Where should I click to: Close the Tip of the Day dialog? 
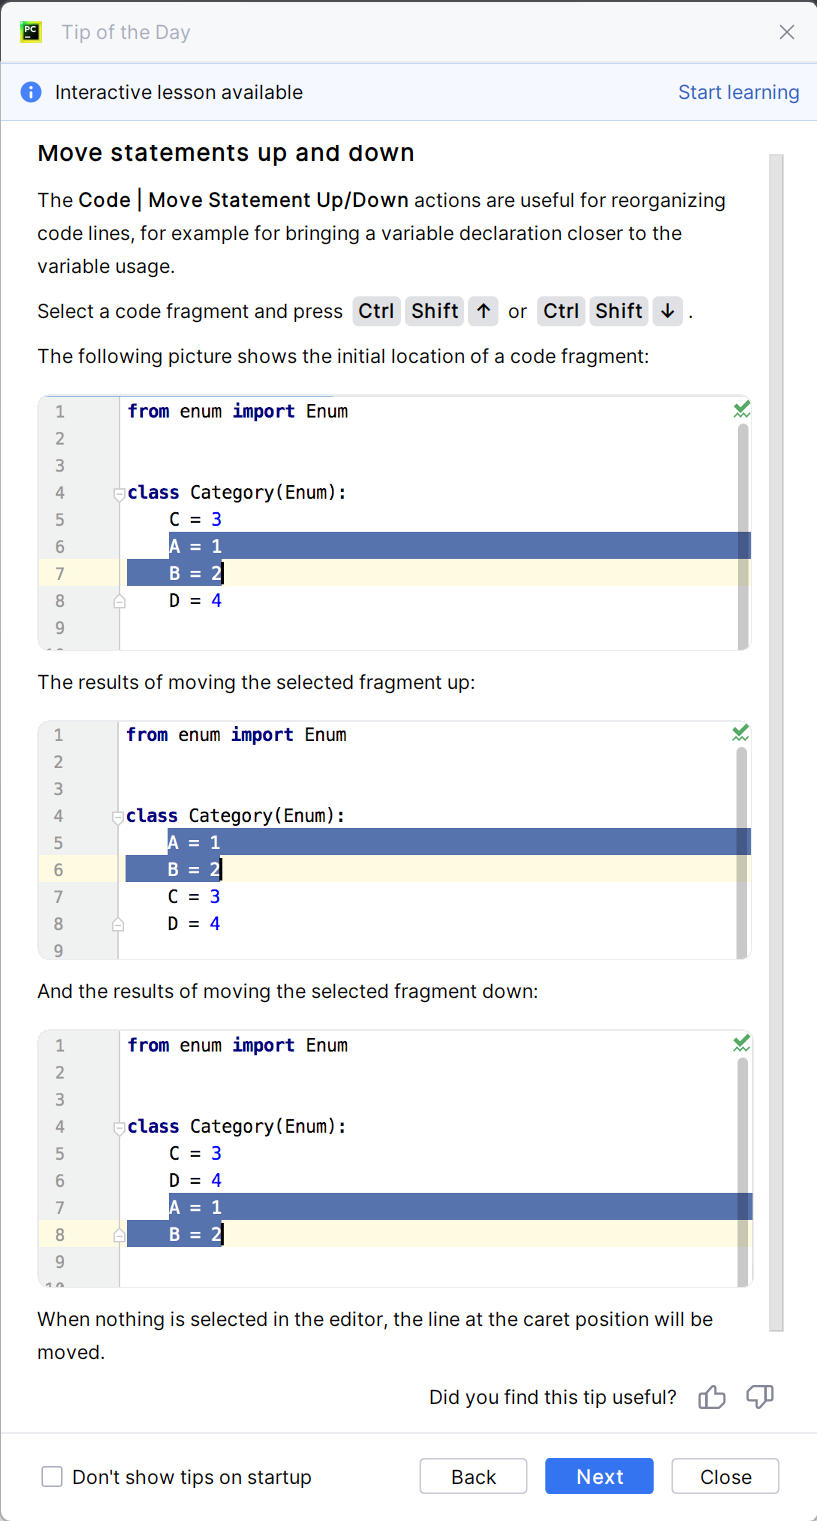point(787,32)
